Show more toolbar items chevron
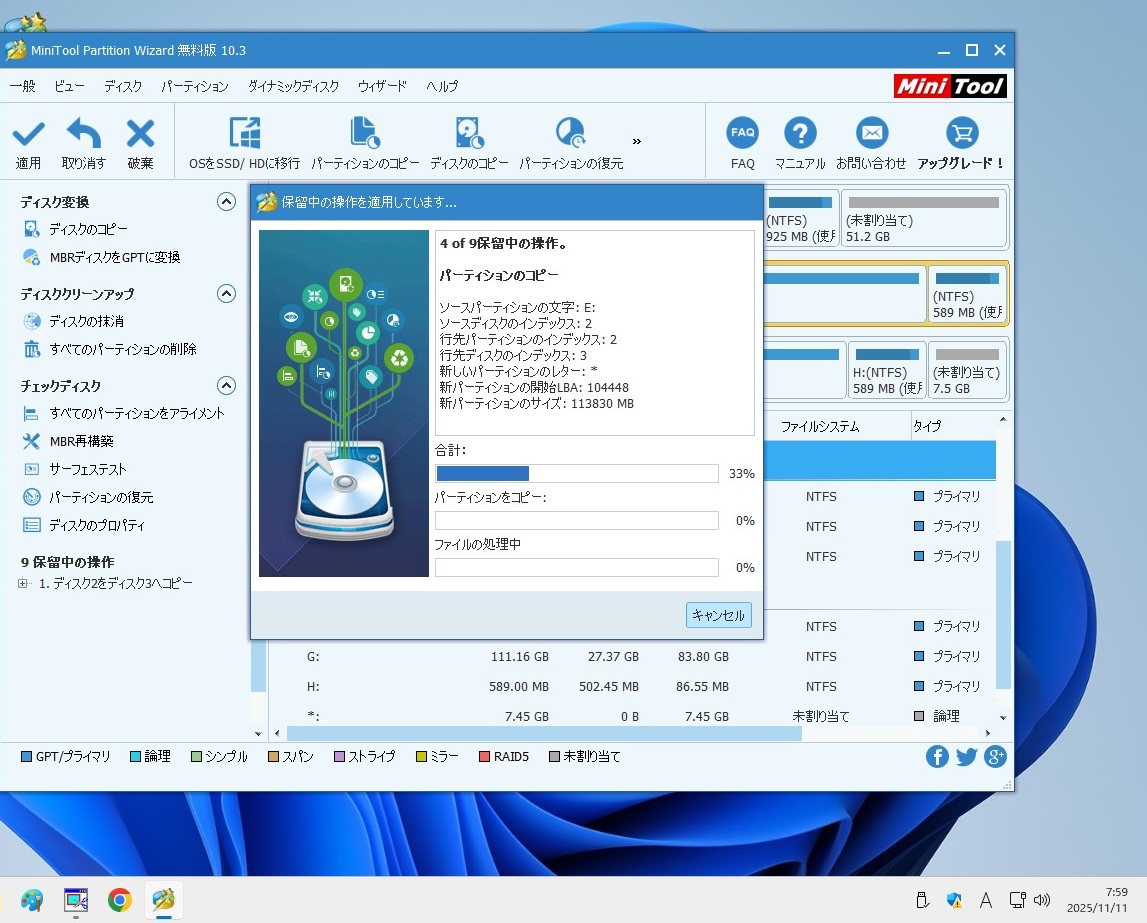Viewport: 1147px width, 923px height. [637, 141]
